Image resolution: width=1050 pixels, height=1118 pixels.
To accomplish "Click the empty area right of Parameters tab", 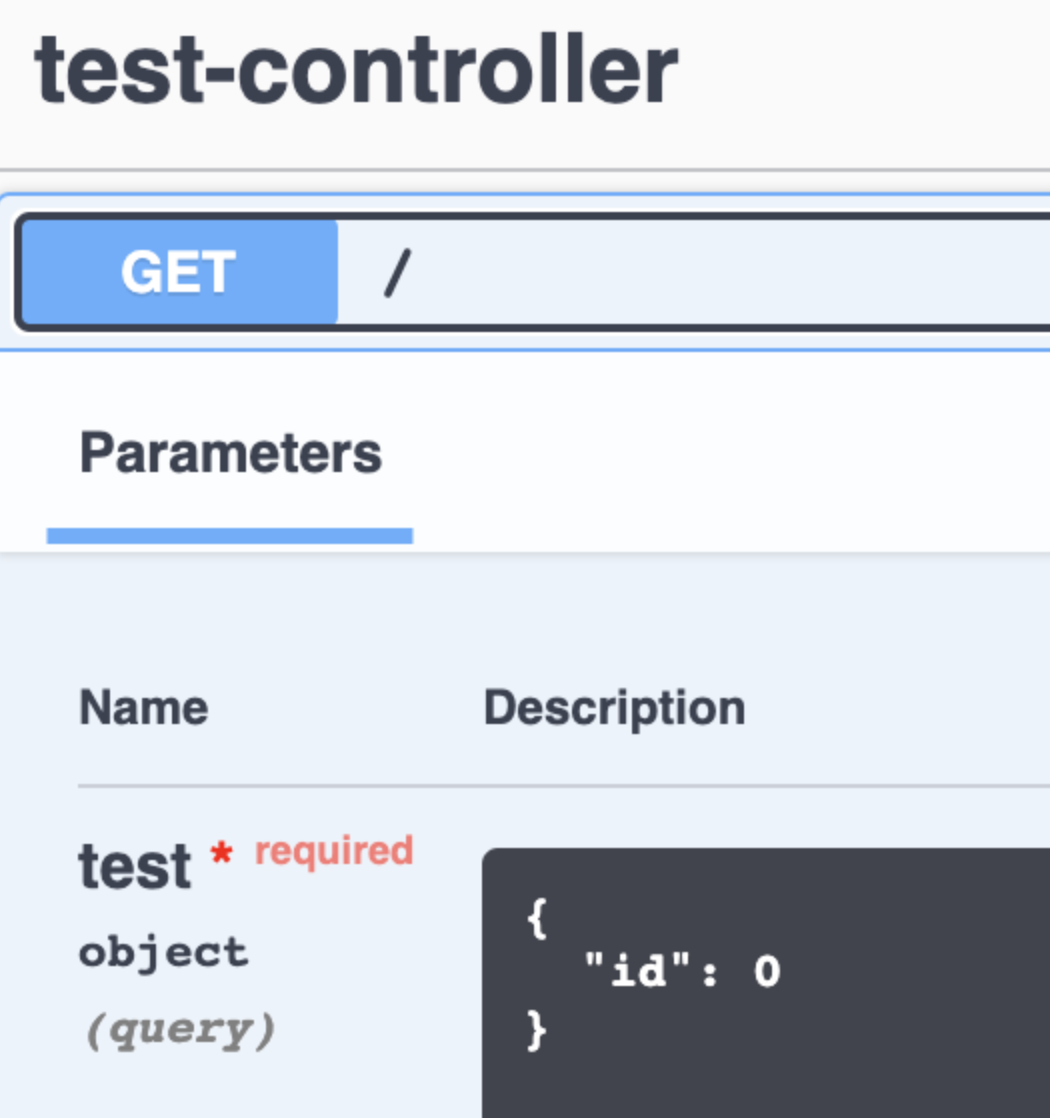I will click(730, 455).
